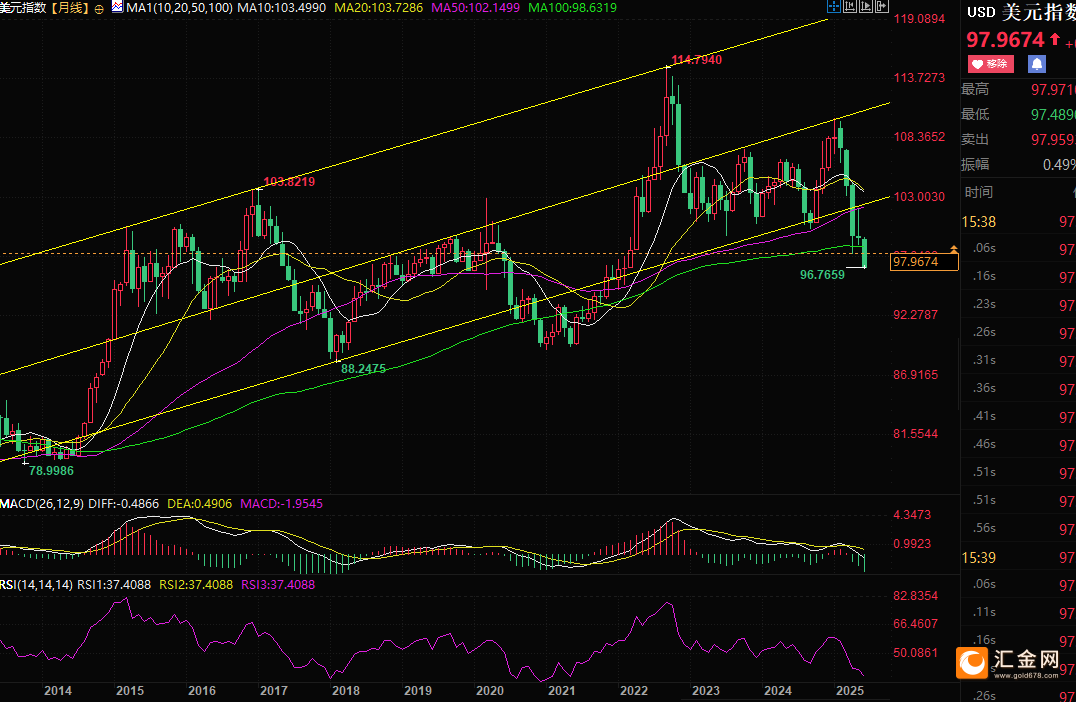
Task: Click the 103.8219 peak label
Action: click(289, 182)
